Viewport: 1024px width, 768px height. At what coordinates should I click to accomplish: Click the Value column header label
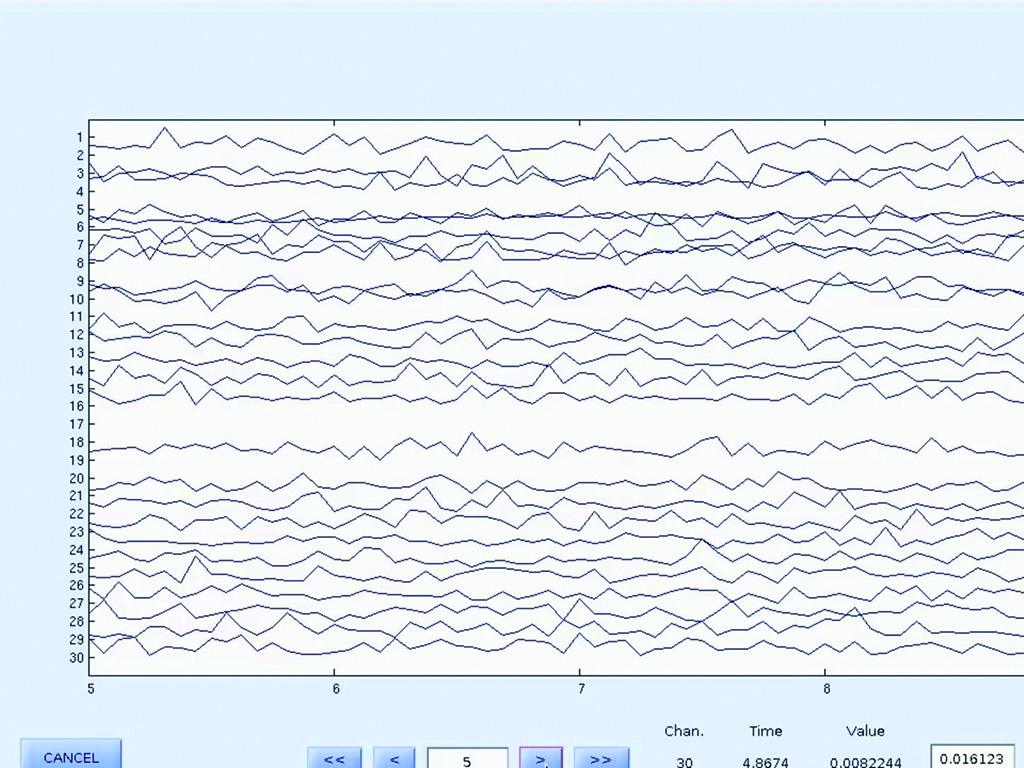864,731
